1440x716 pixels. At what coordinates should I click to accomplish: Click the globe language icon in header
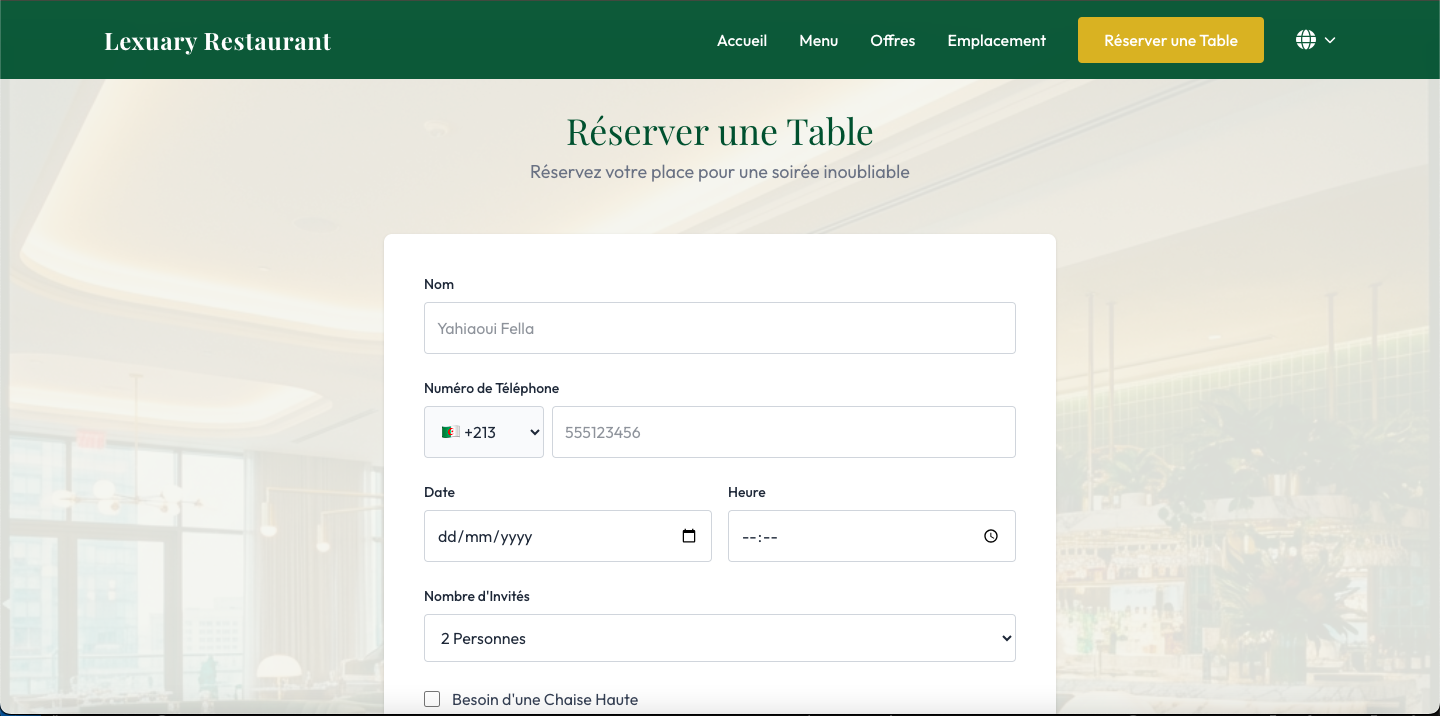tap(1304, 40)
